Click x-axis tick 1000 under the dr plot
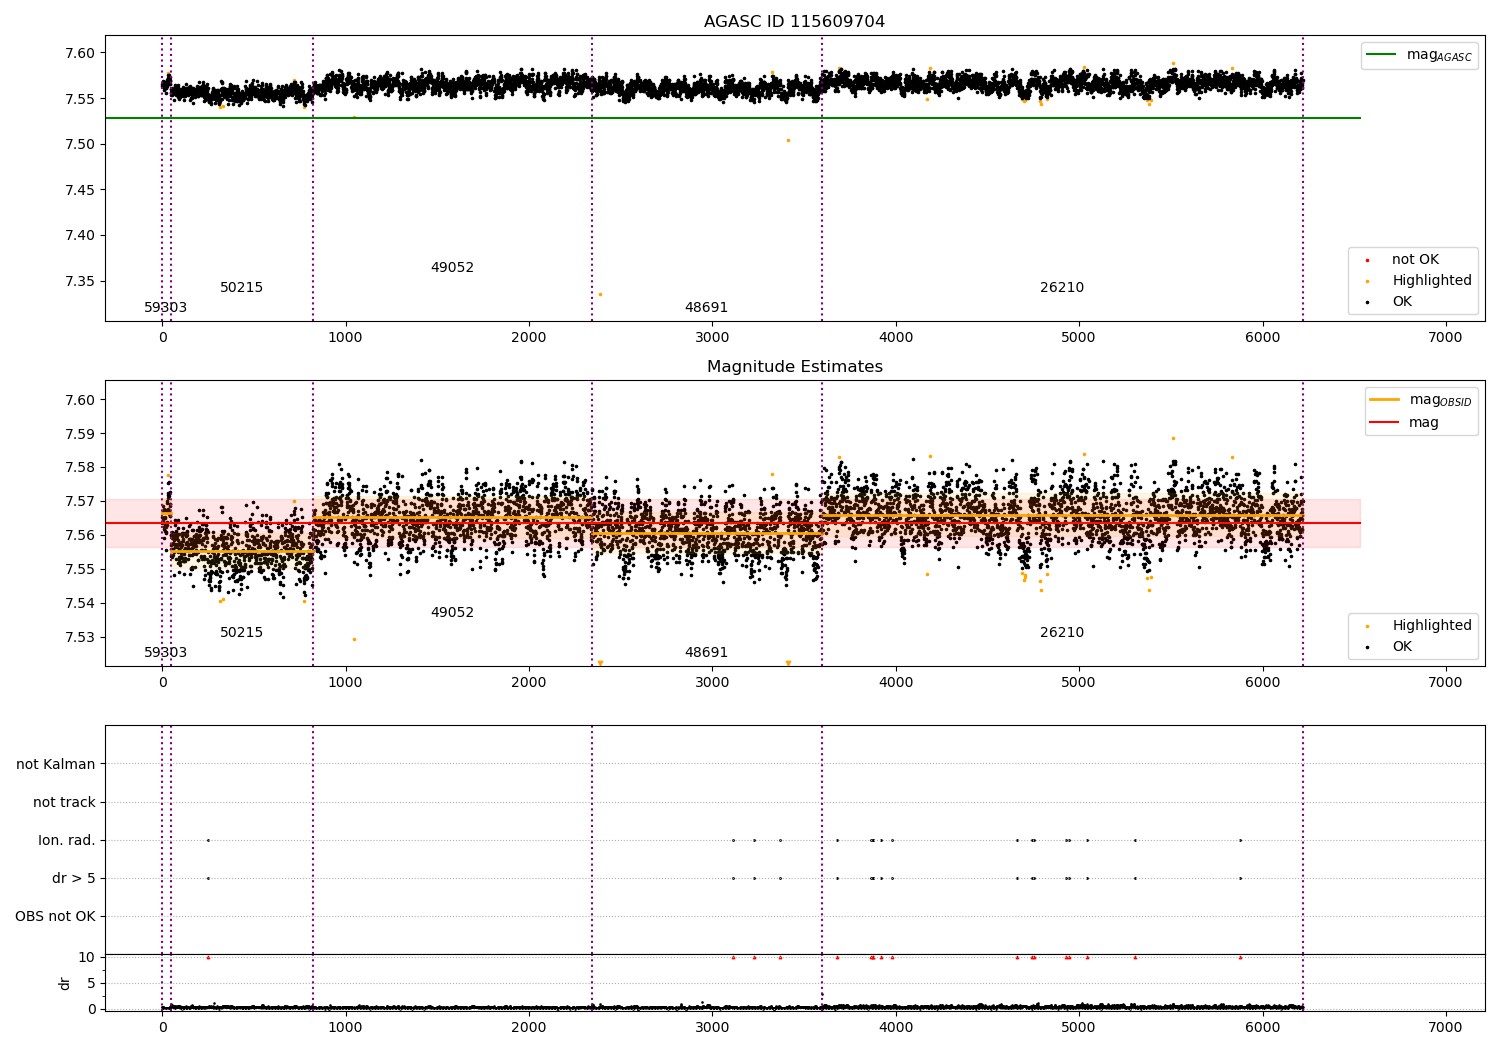The height and width of the screenshot is (1050, 1500). click(x=346, y=1028)
